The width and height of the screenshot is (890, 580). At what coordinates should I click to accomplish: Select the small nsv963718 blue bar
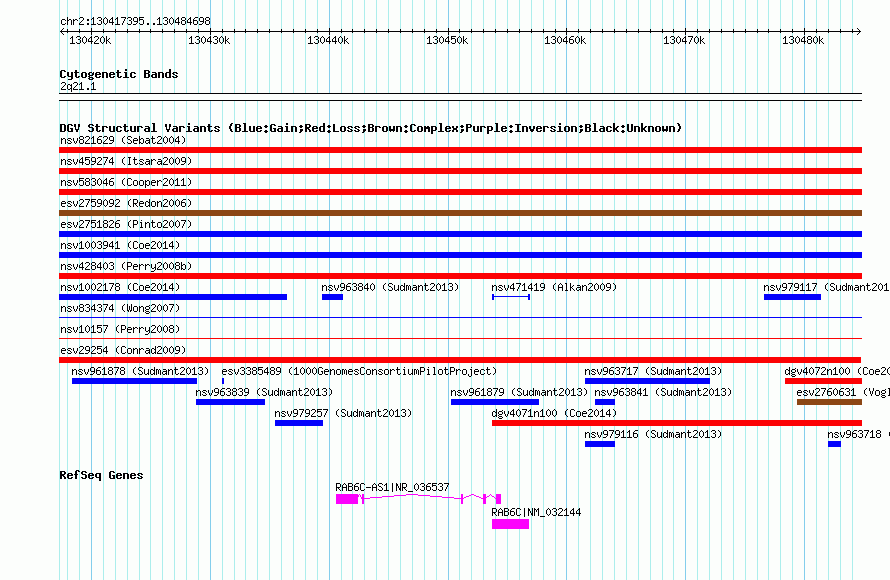click(x=834, y=444)
